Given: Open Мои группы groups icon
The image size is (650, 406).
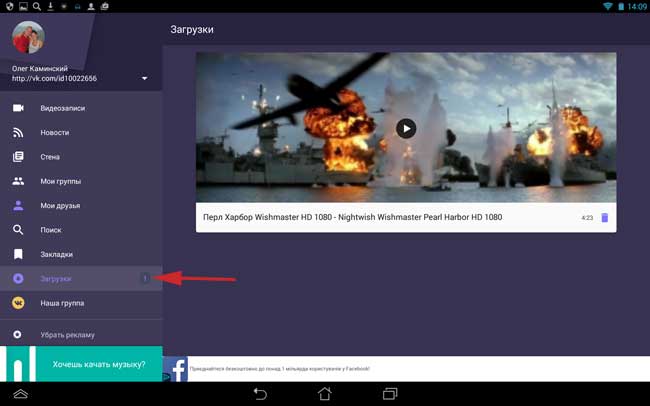Looking at the screenshot, I should (18, 181).
